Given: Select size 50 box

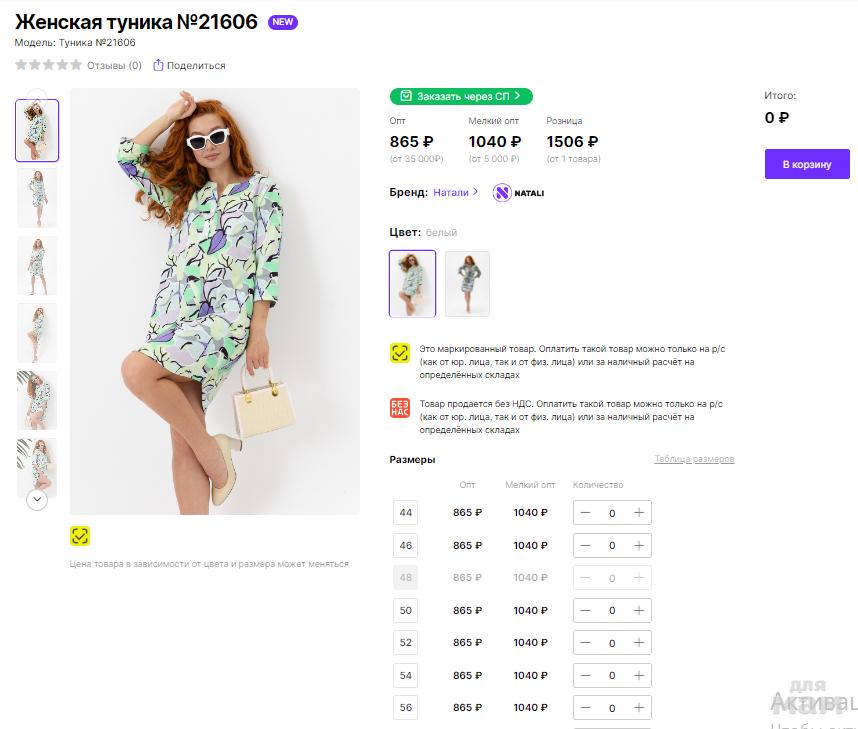Looking at the screenshot, I should pos(406,610).
